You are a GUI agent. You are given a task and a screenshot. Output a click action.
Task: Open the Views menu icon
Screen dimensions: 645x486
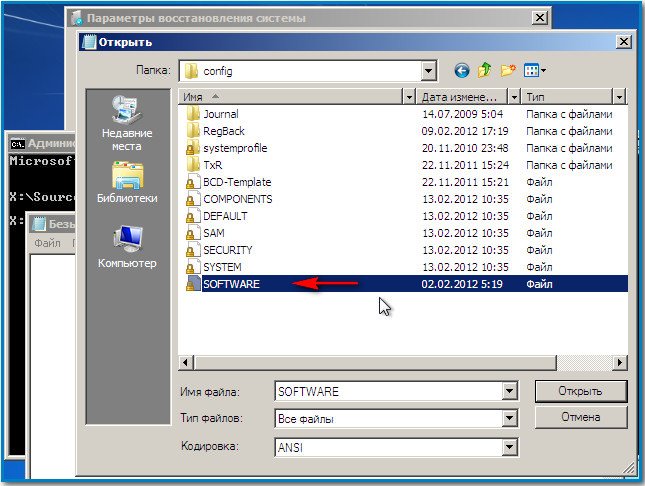535,71
